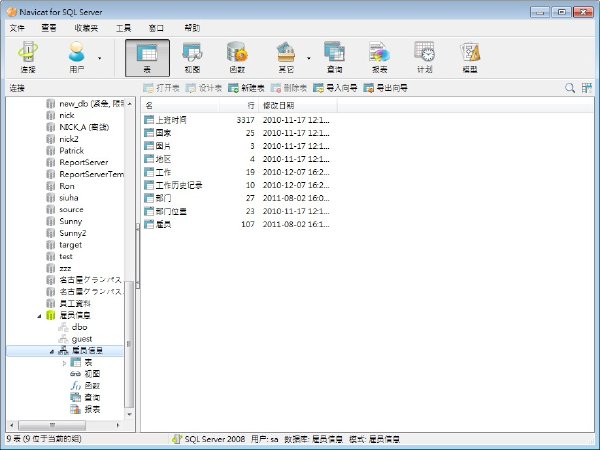The width and height of the screenshot is (600, 450).
Task: Open the 模型 (Model) toolbar icon
Action: (x=470, y=57)
